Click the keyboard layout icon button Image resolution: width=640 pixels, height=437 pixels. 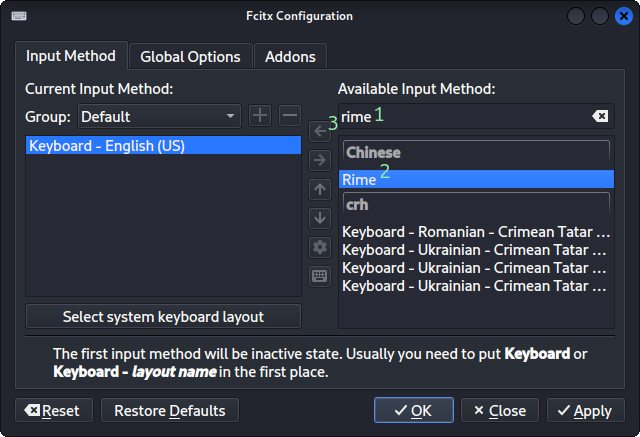[320, 276]
